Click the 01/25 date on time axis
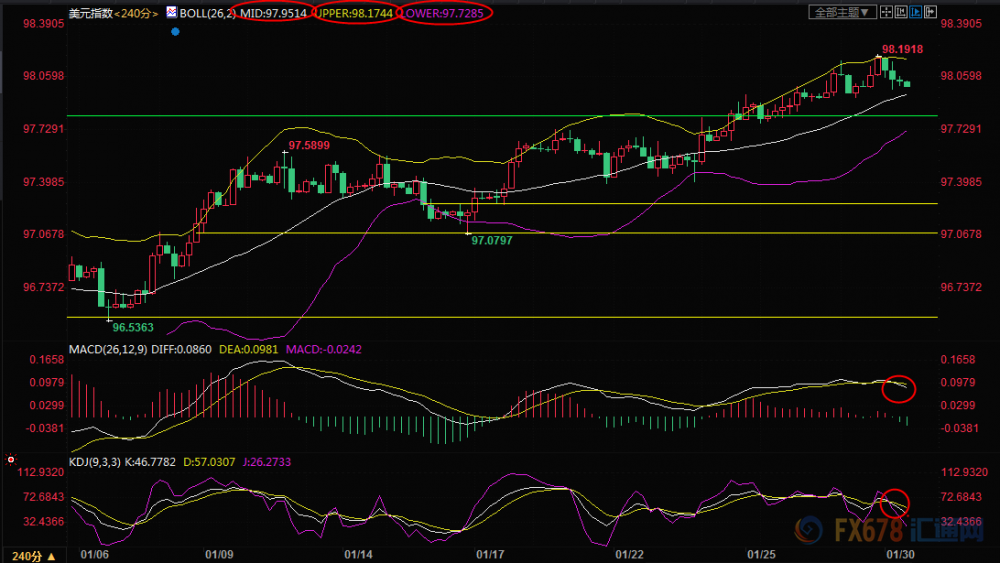This screenshot has width=1000, height=563. click(x=761, y=554)
